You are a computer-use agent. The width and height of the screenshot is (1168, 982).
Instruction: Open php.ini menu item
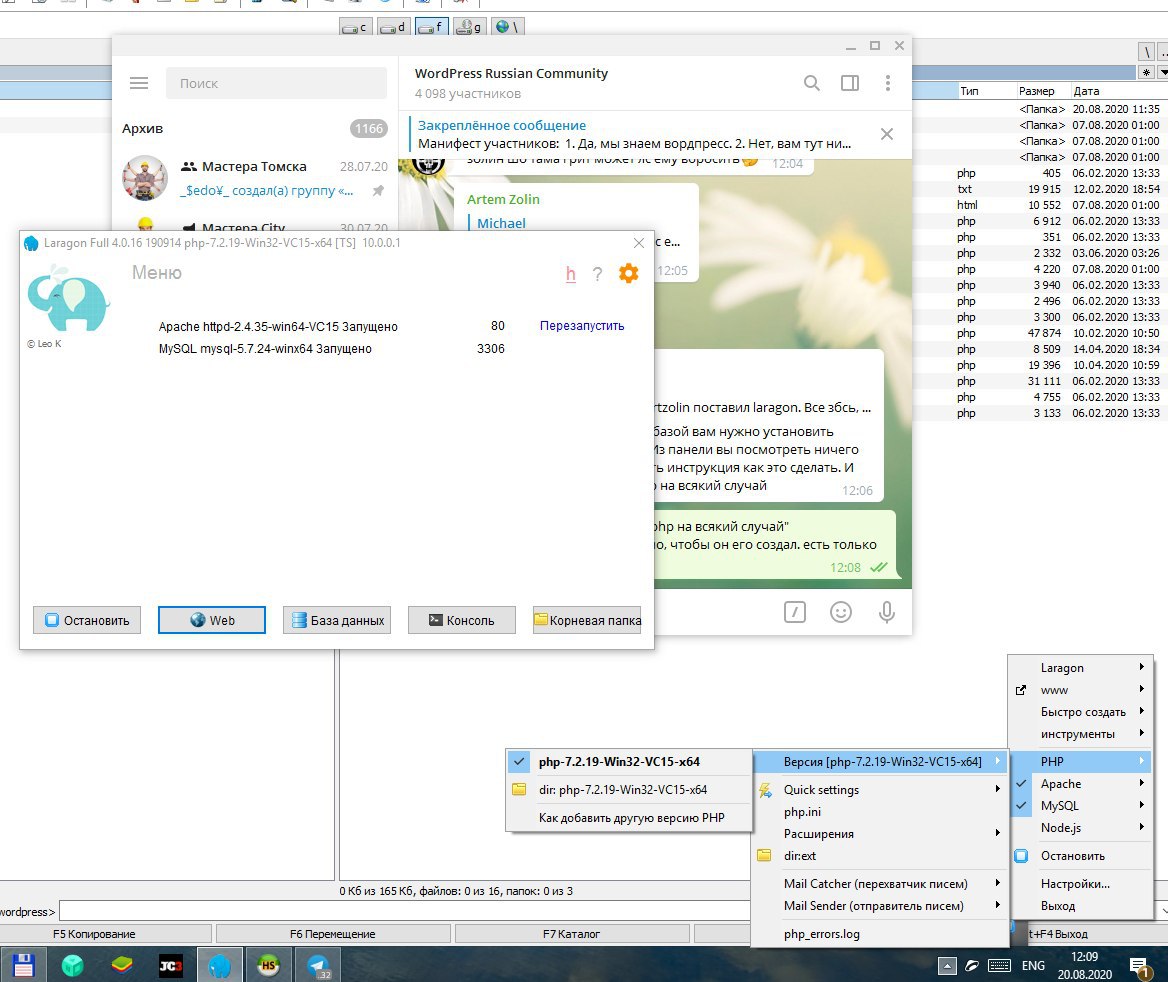[x=879, y=811]
